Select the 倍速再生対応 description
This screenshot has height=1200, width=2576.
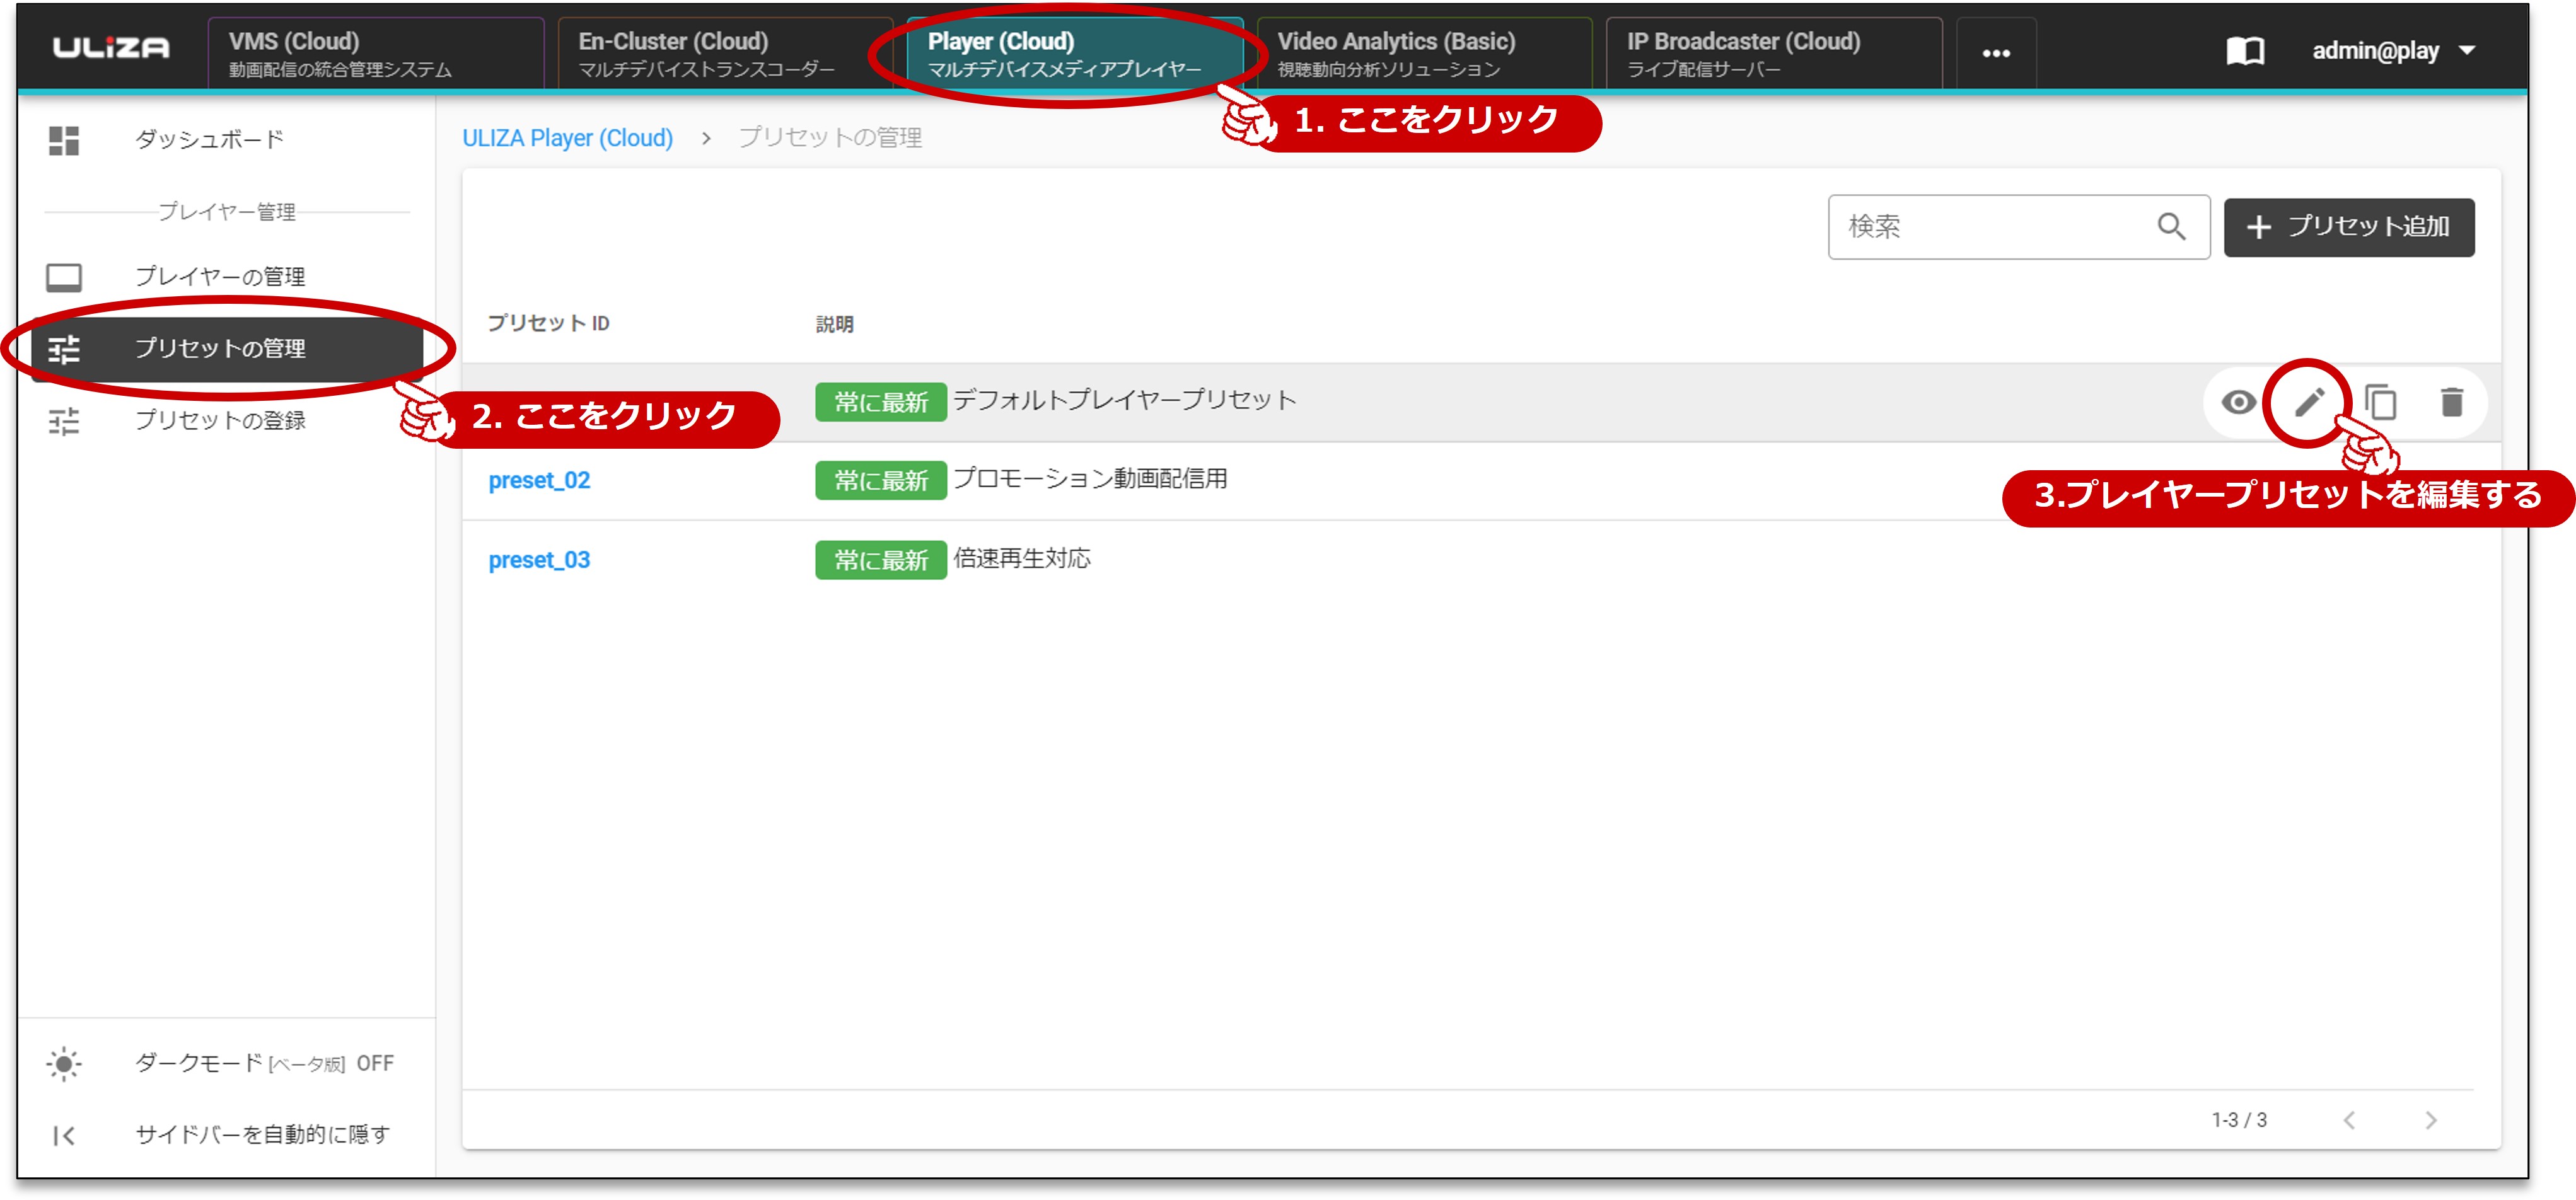click(x=1021, y=558)
